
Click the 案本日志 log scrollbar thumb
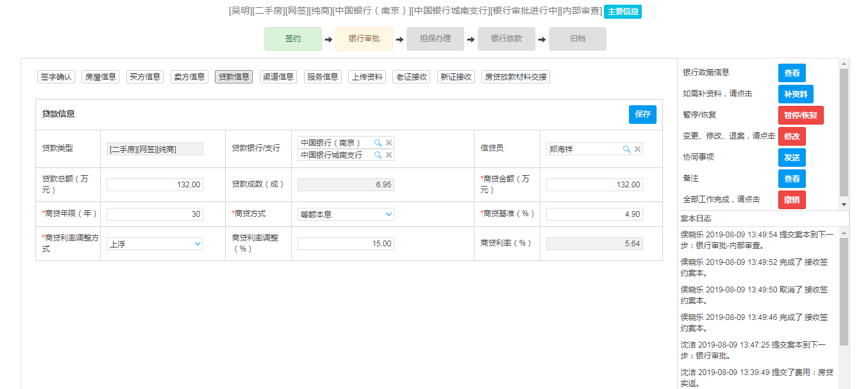point(843,292)
